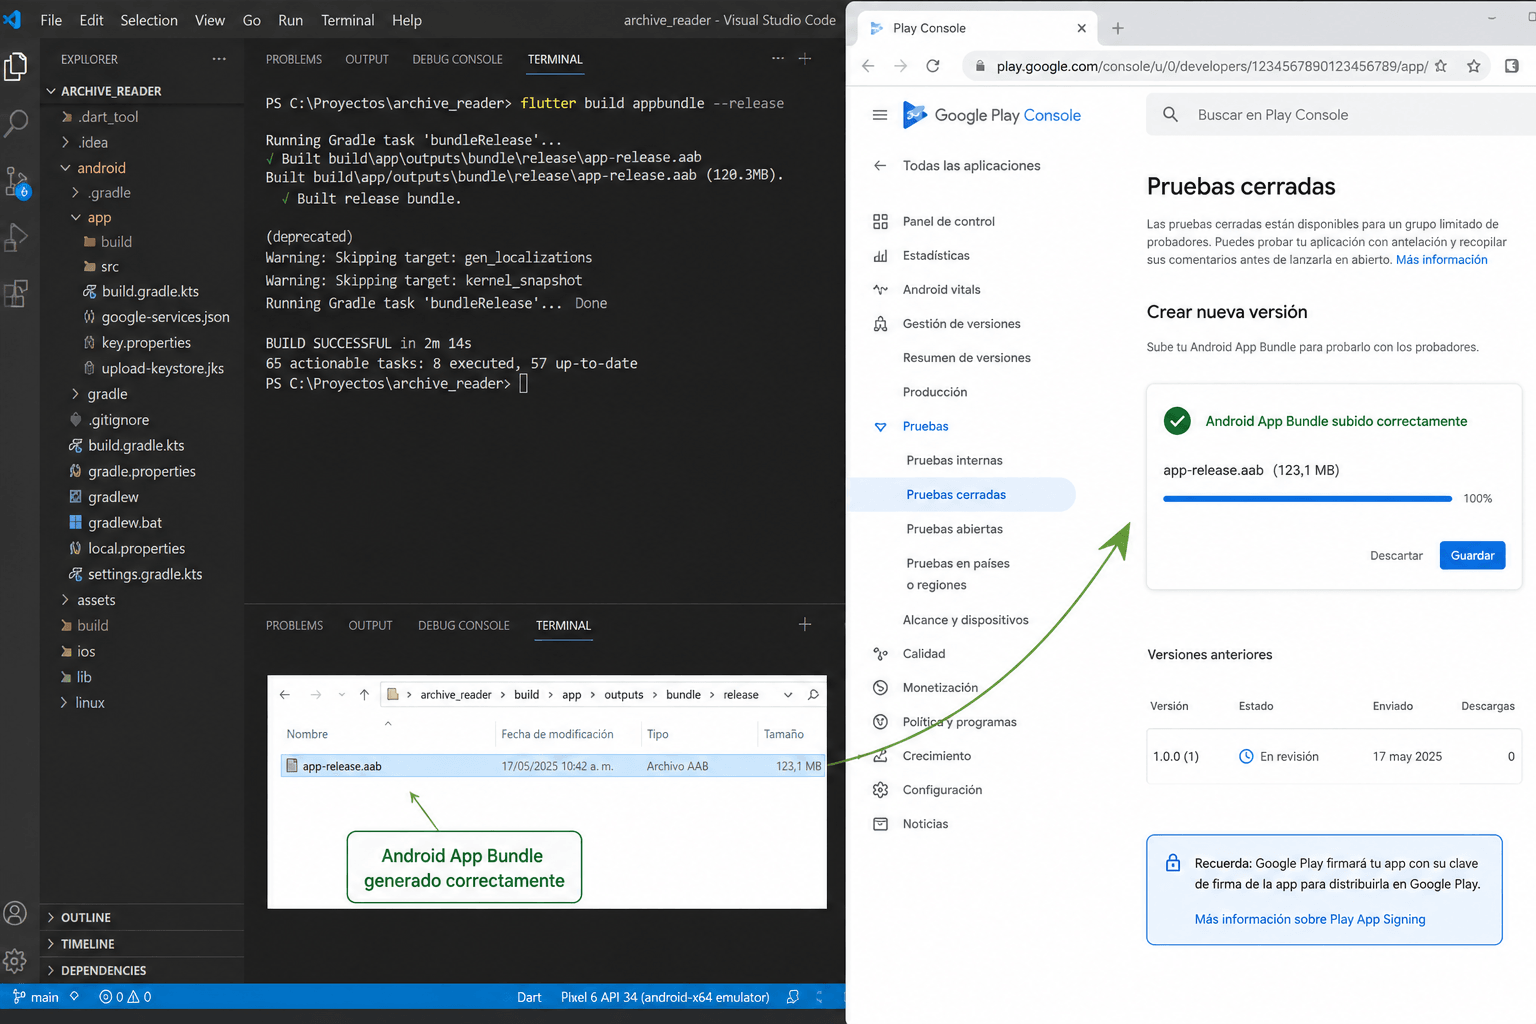Image resolution: width=1536 pixels, height=1024 pixels.
Task: Click the upload progress bar at 100%
Action: (x=1307, y=498)
